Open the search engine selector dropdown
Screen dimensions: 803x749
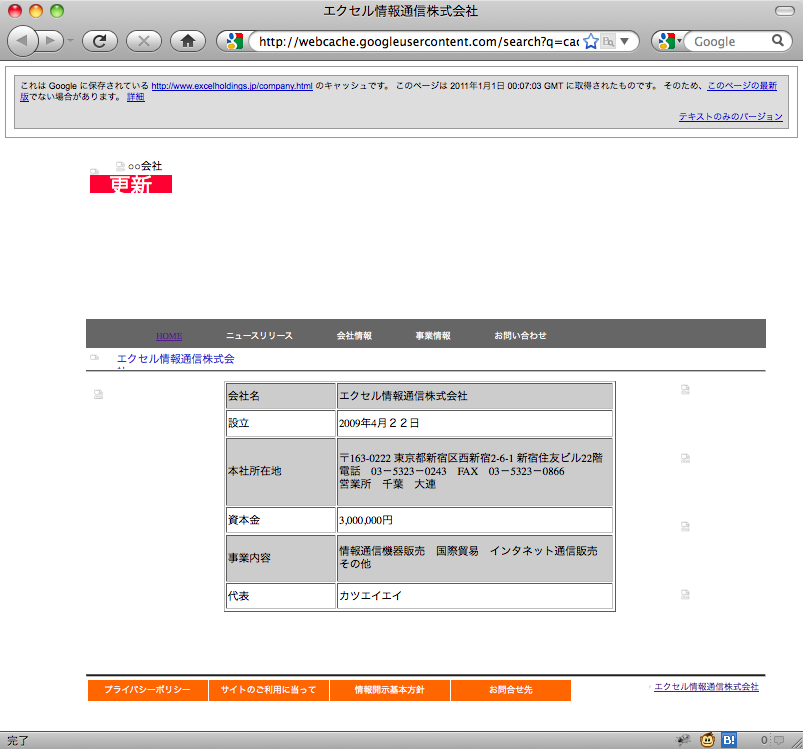coord(670,41)
